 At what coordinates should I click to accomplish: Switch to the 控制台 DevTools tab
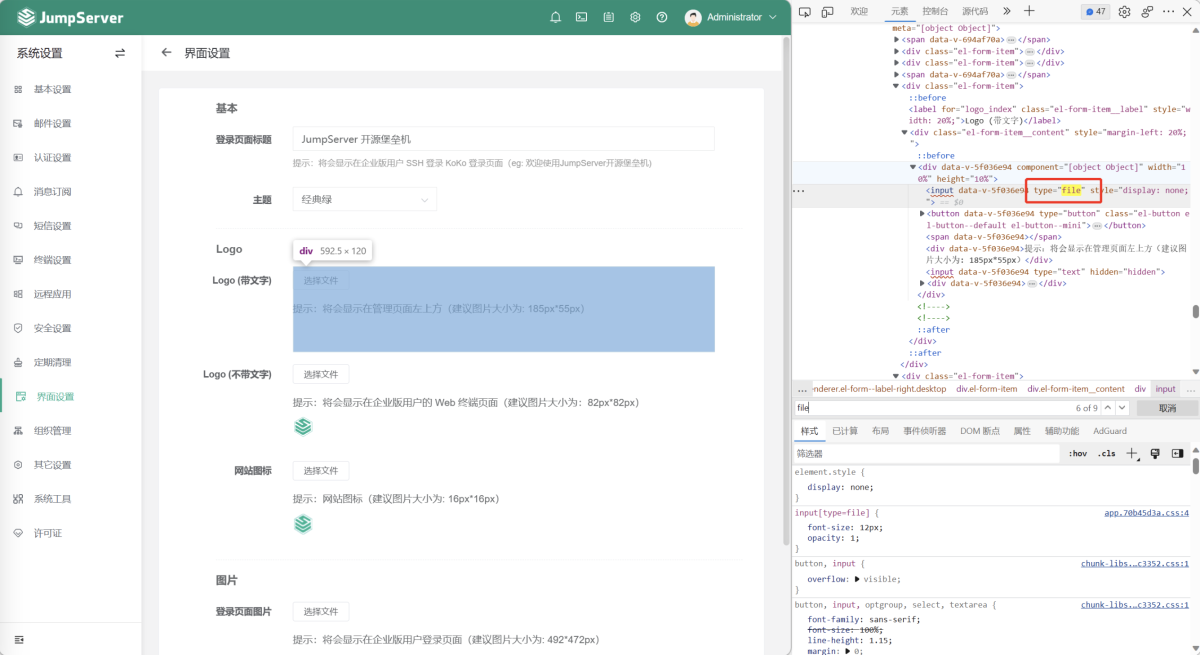click(x=936, y=11)
